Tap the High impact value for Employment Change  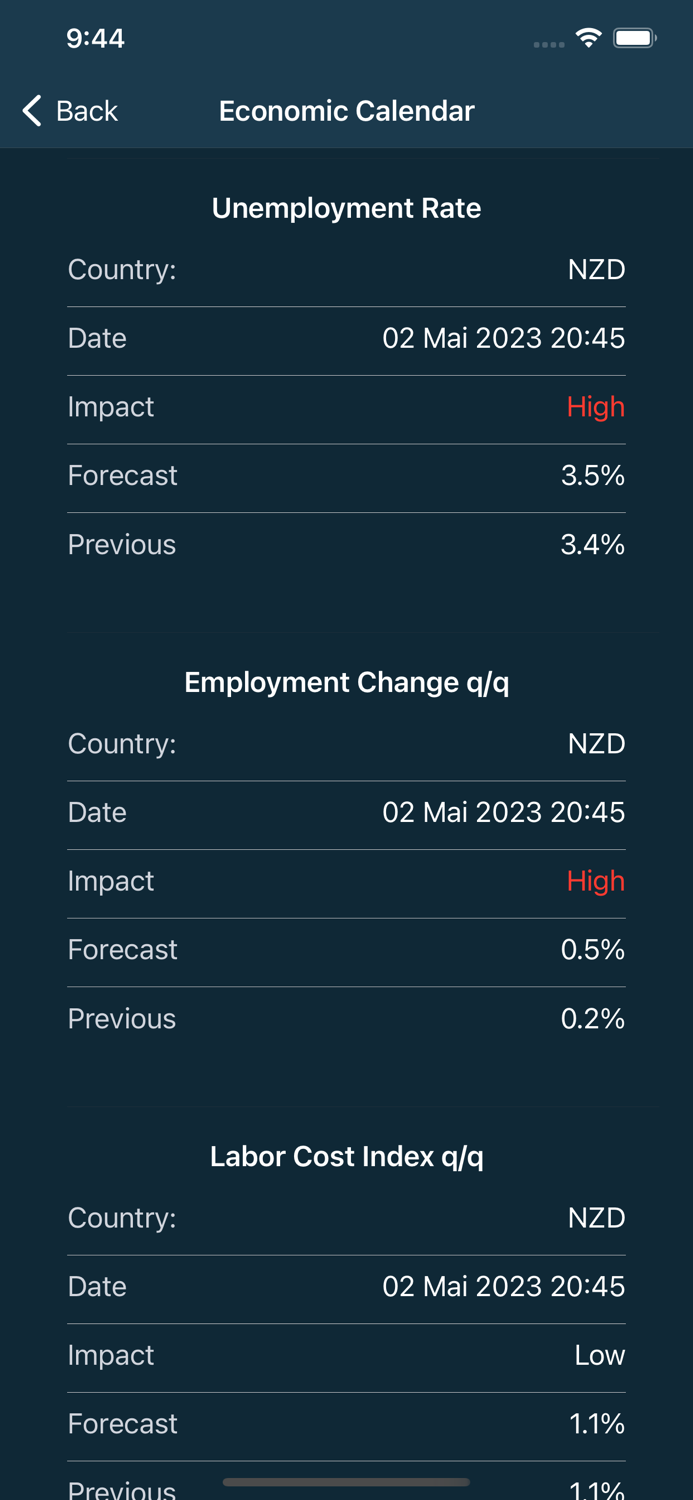[595, 881]
